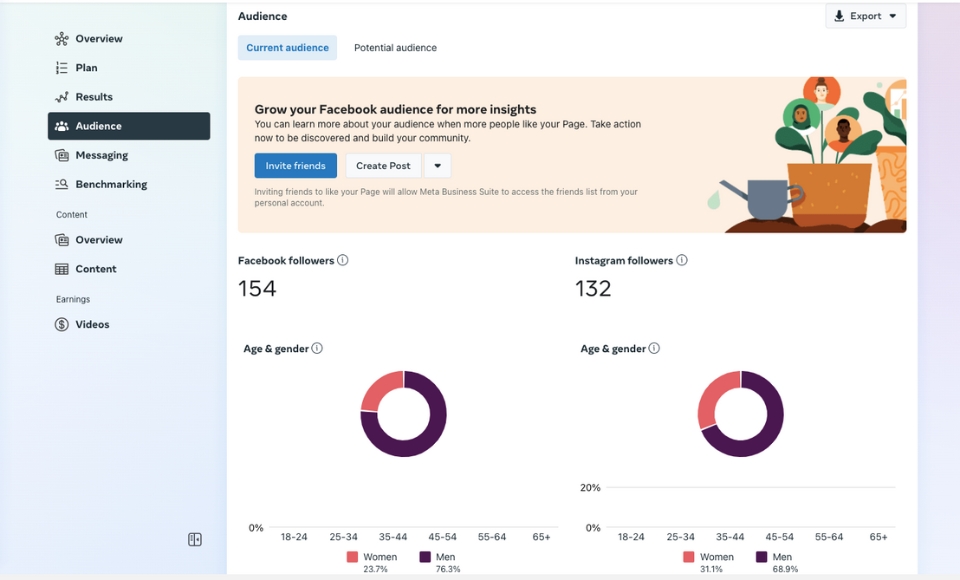This screenshot has height=580, width=960.
Task: Show the Instagram followers info tooltip
Action: (x=681, y=260)
